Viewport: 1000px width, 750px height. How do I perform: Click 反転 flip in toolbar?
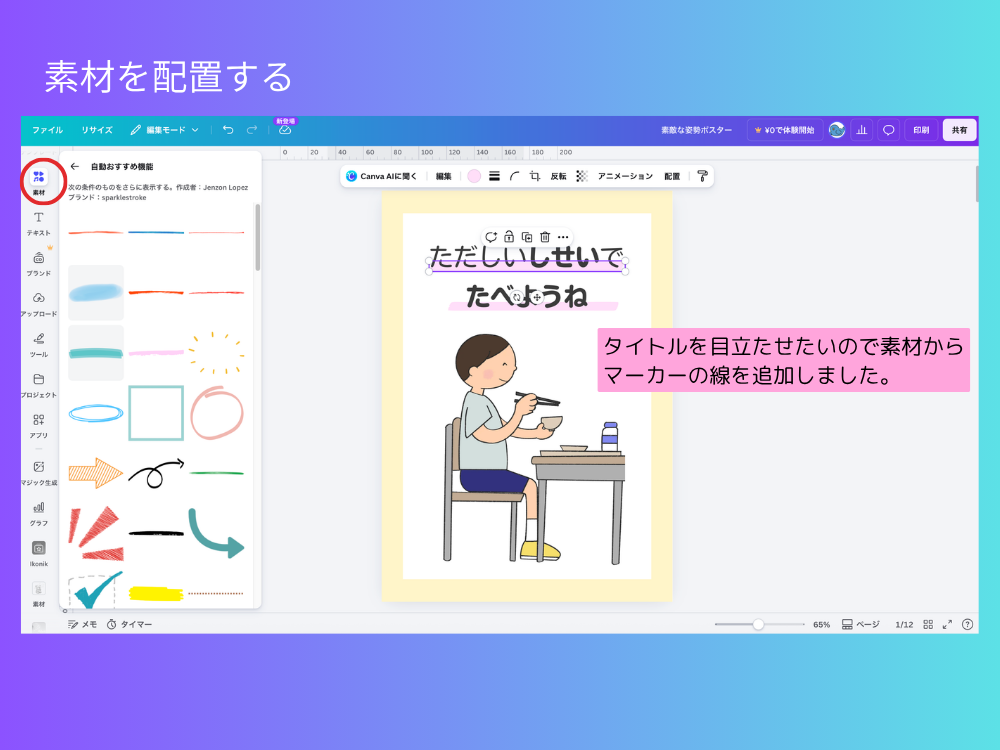(x=559, y=176)
